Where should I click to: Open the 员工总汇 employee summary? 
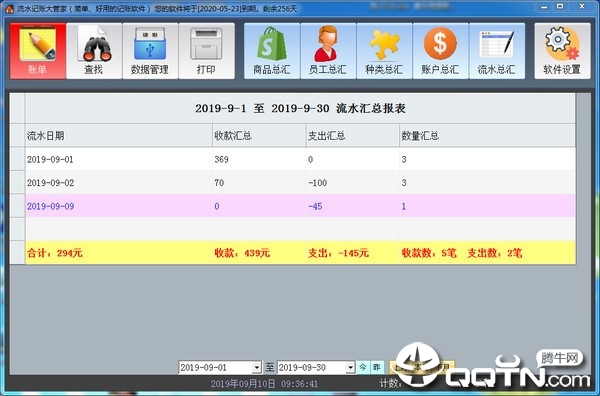(328, 51)
